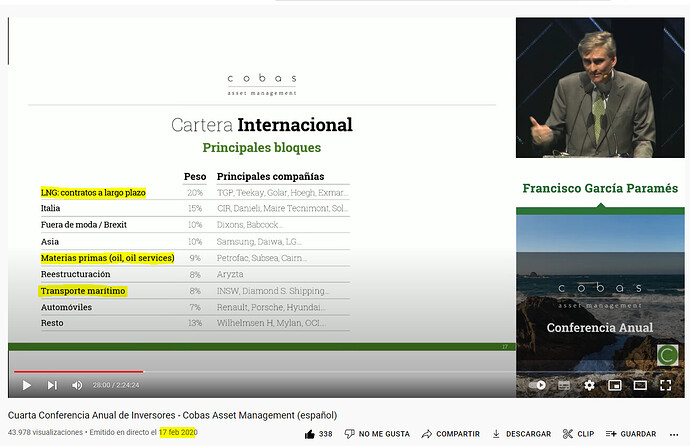Click Transporte marítimo row label
The height and width of the screenshot is (446, 690).
pos(83,291)
